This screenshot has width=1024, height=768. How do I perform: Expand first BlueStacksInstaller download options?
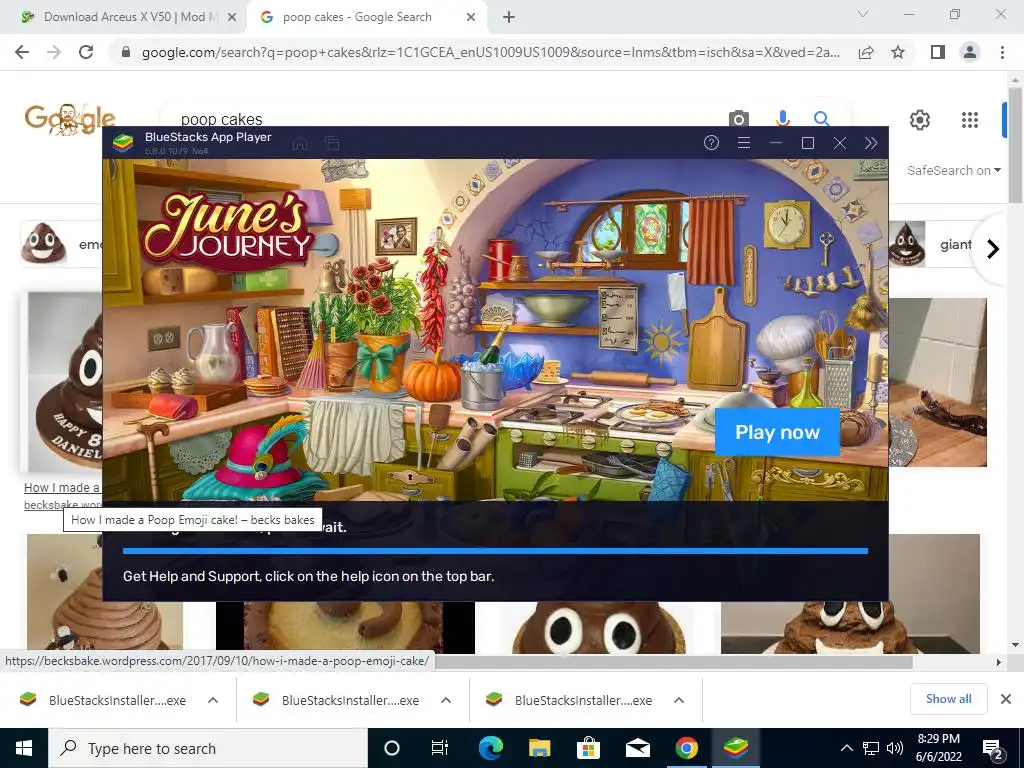[213, 700]
